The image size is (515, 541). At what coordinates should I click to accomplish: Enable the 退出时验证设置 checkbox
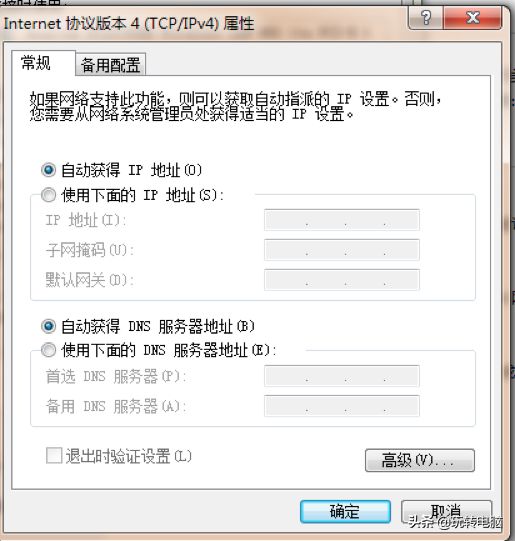pos(54,455)
